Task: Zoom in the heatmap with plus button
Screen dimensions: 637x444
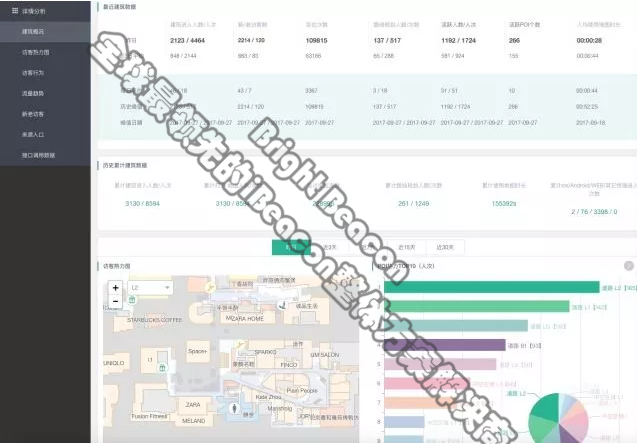Action: (115, 288)
